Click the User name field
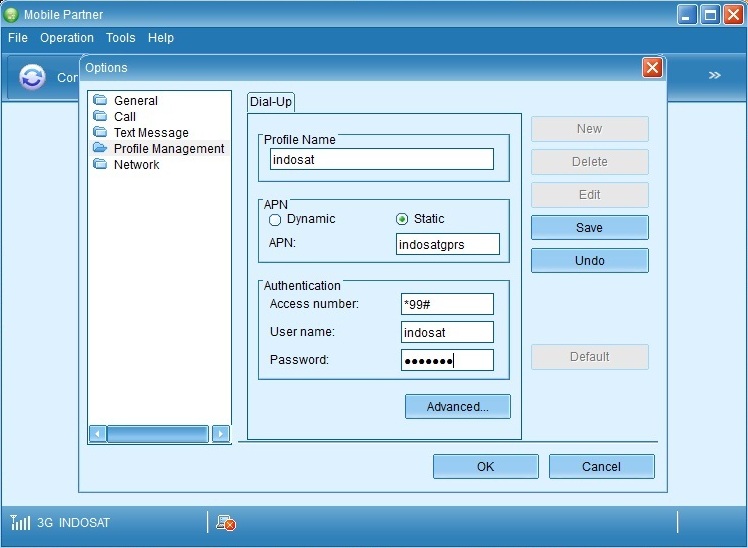Viewport: 748px width, 548px height. pyautogui.click(x=447, y=332)
